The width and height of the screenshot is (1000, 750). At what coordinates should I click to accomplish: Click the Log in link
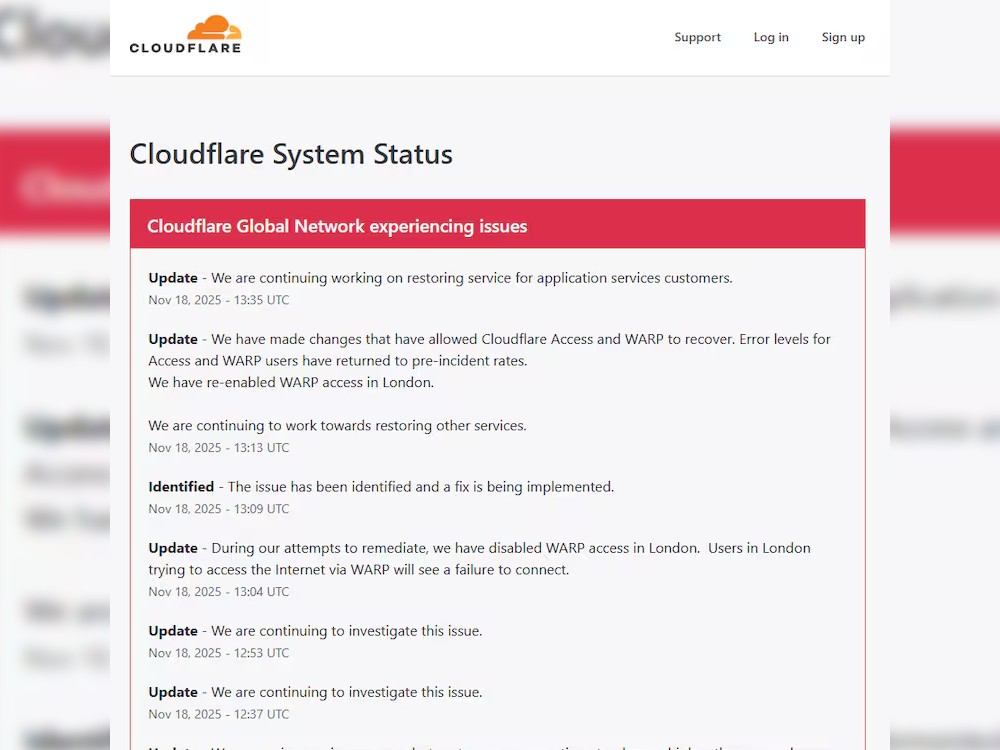(x=771, y=37)
